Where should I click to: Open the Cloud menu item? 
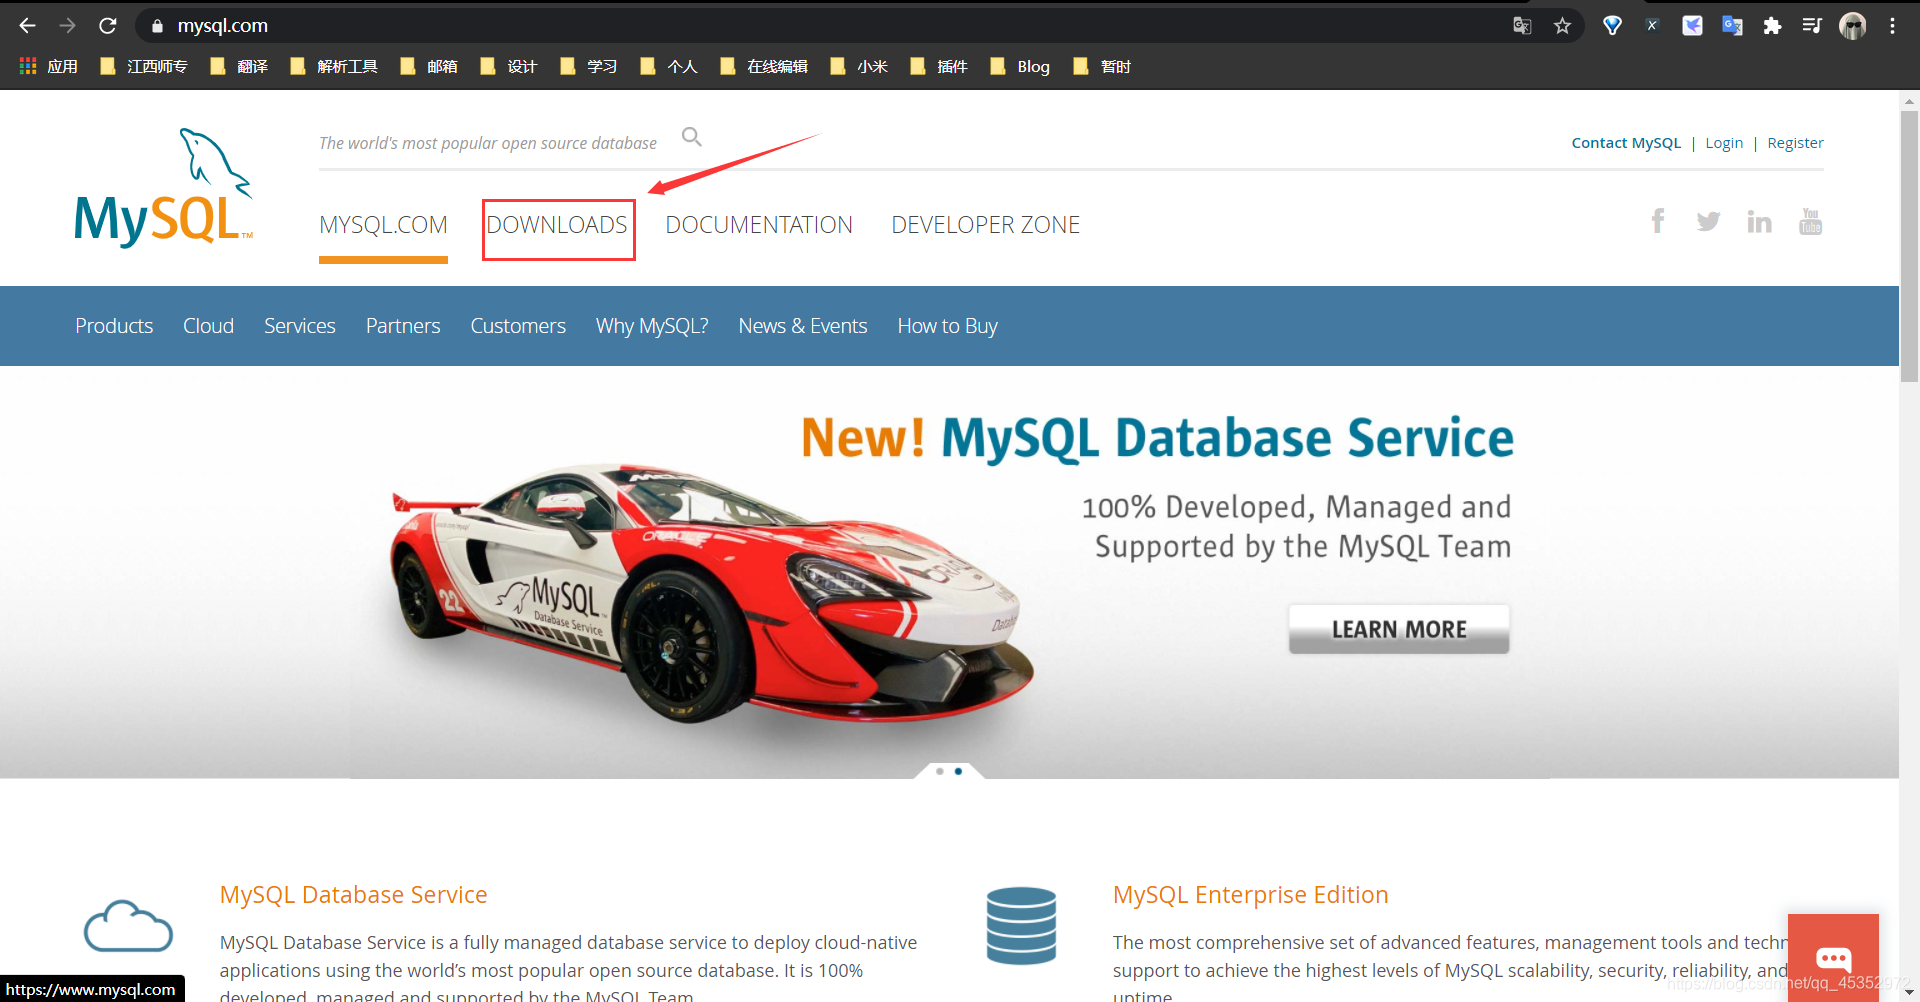tap(208, 326)
